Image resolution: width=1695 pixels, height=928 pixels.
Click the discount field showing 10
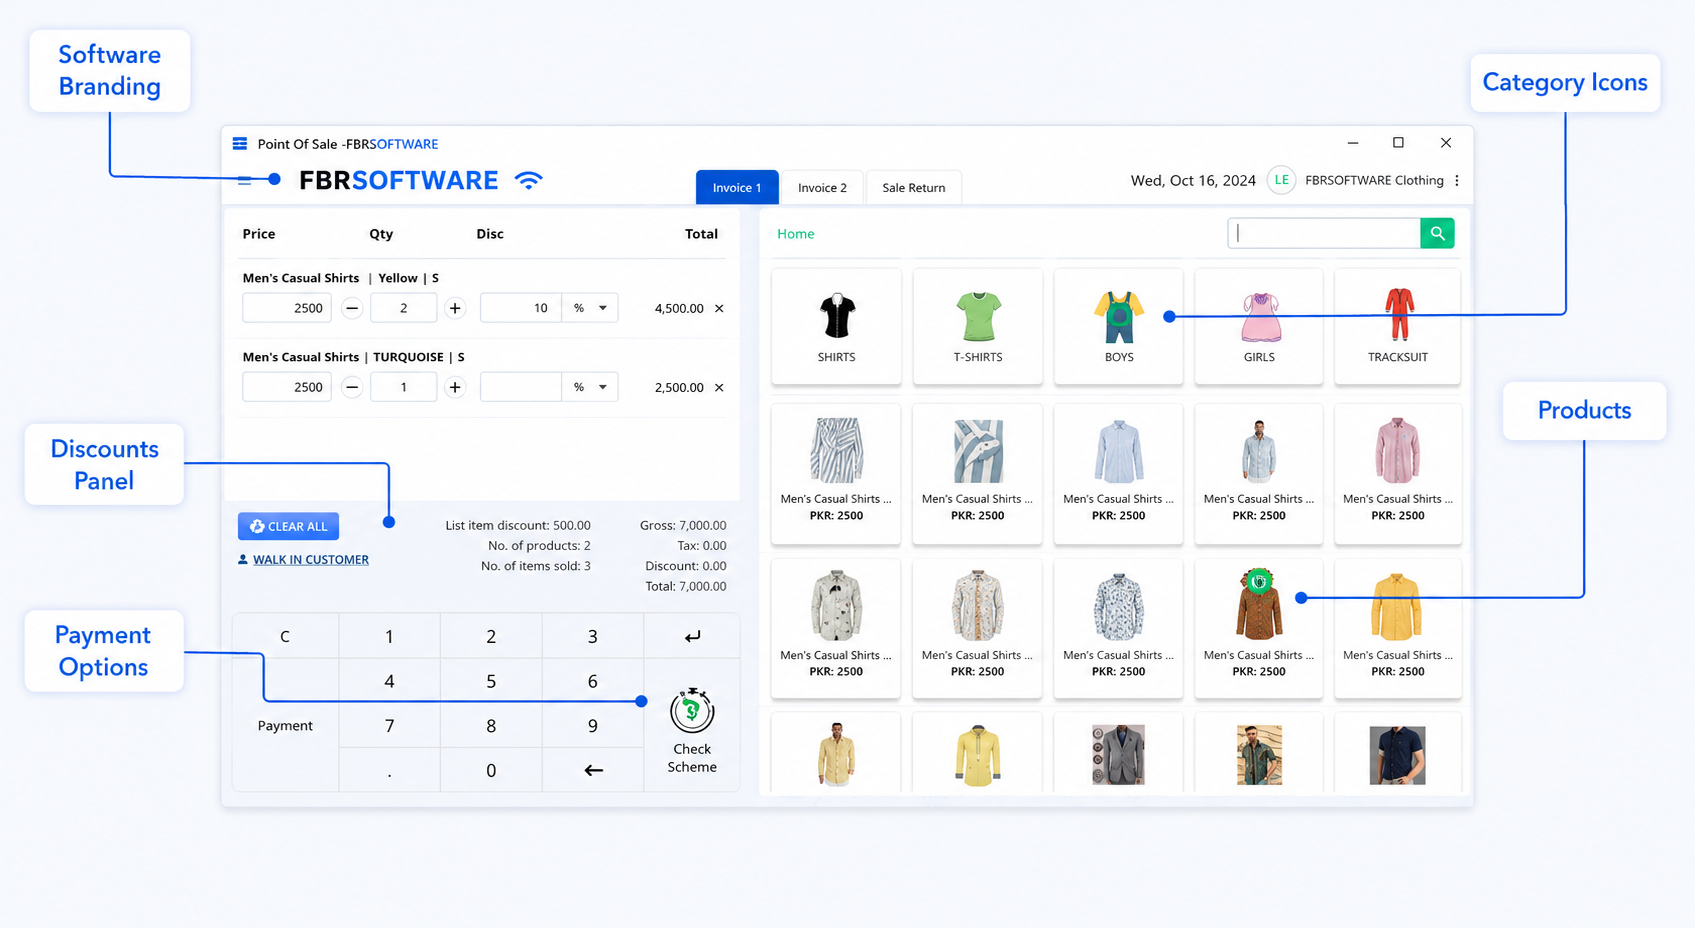[x=521, y=308]
